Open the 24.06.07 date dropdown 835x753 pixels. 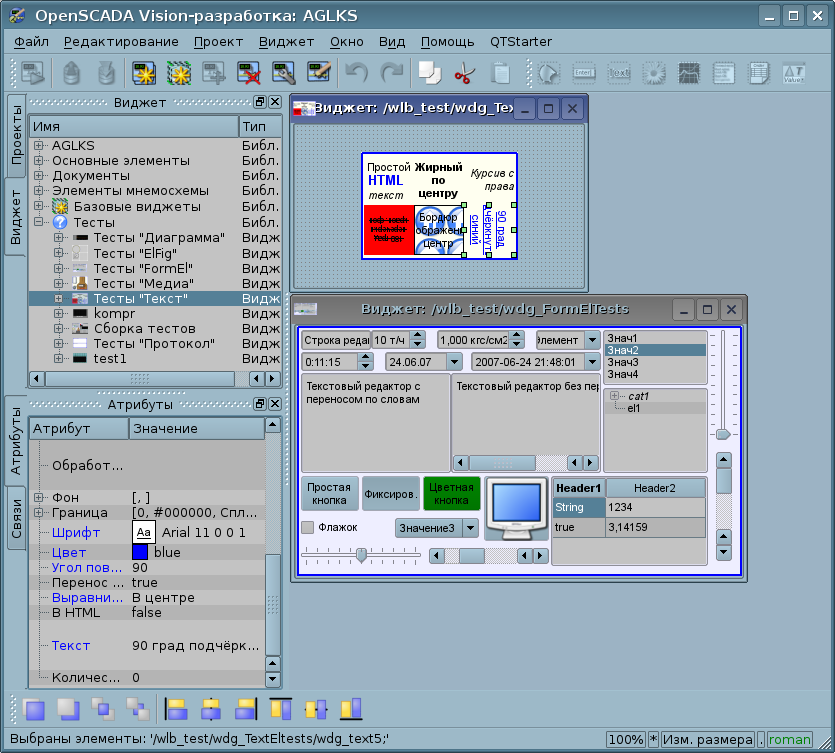point(454,361)
